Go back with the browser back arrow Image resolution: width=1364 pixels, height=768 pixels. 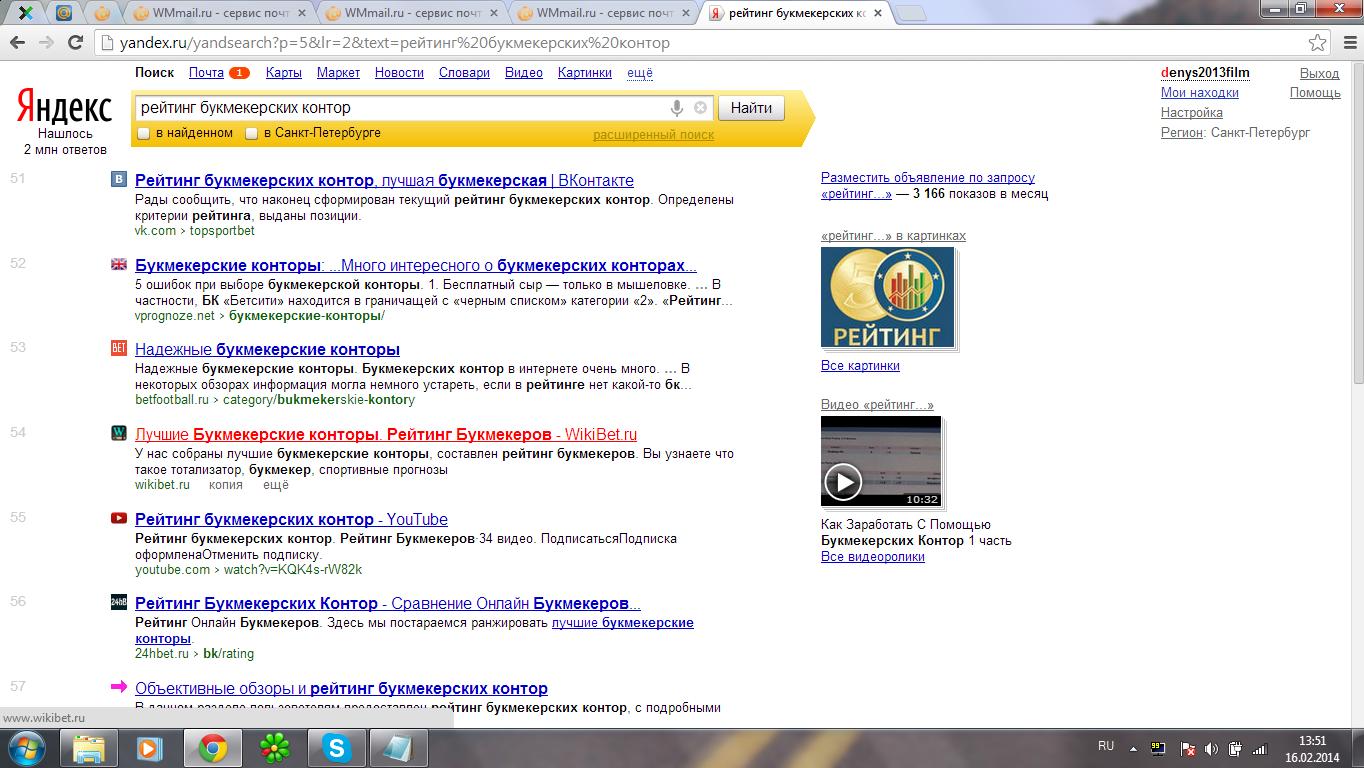pos(18,43)
